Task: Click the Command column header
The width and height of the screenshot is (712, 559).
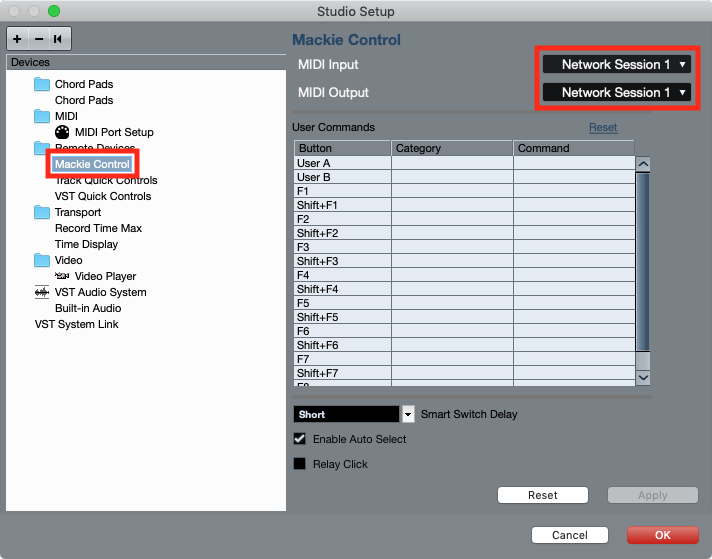Action: click(574, 148)
